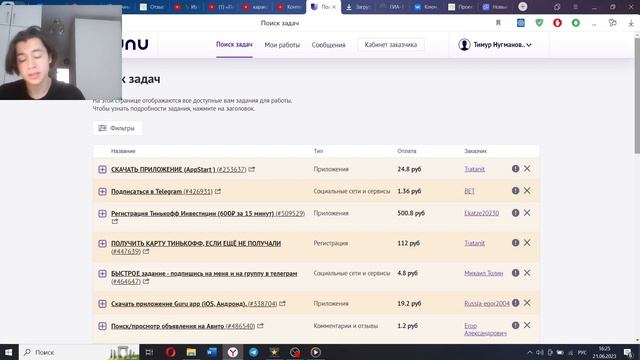
Task: Open Сообщения tab
Action: point(329,45)
